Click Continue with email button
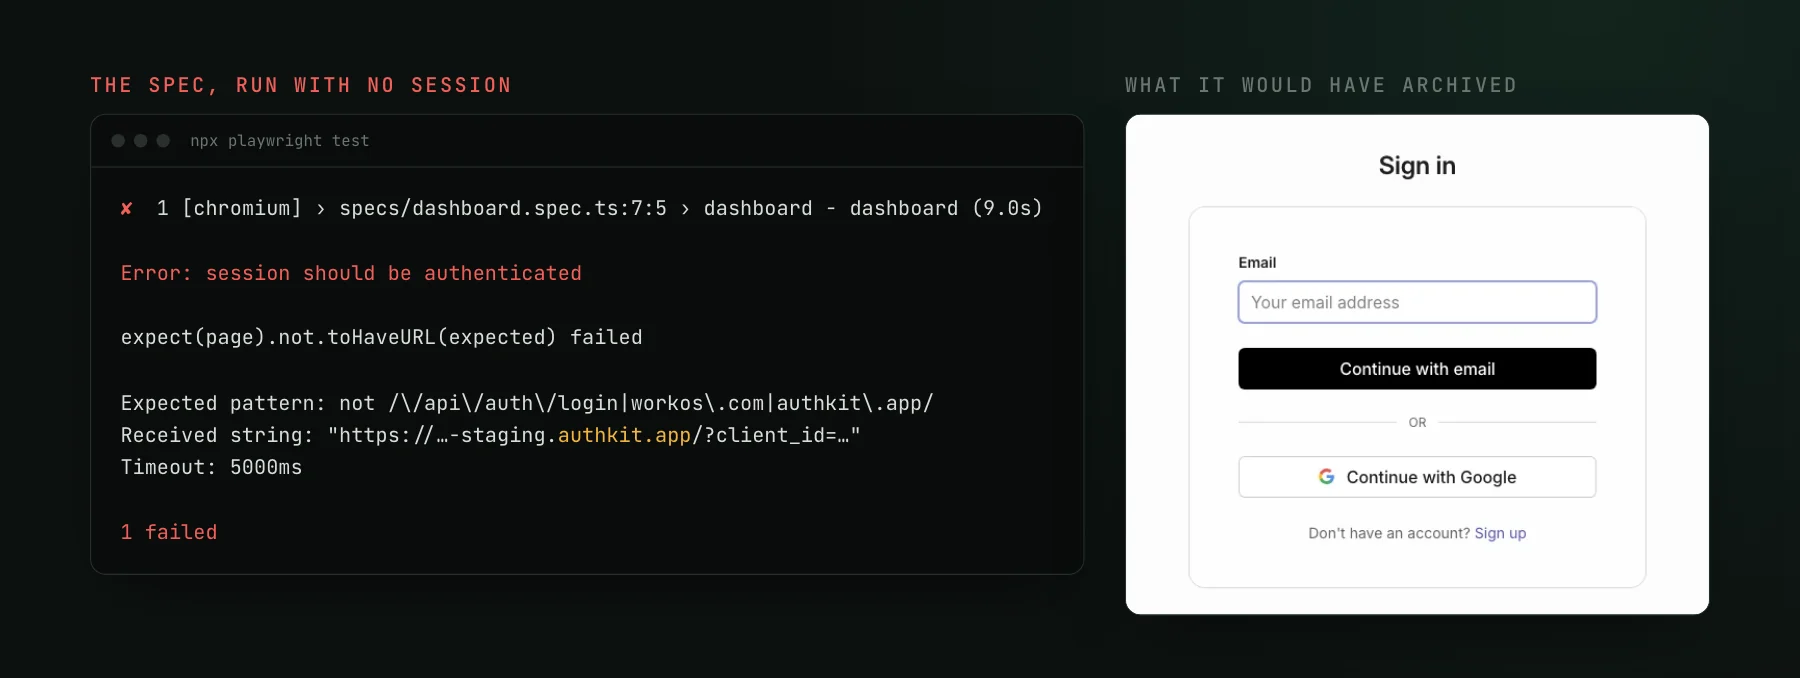This screenshot has width=1800, height=678. click(x=1417, y=369)
